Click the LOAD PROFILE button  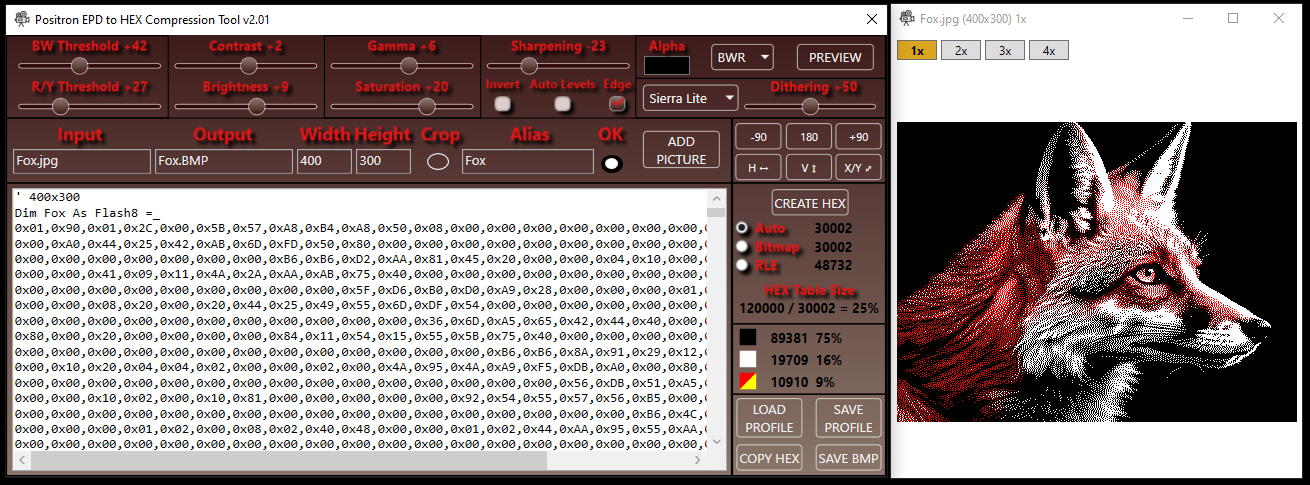[x=768, y=418]
